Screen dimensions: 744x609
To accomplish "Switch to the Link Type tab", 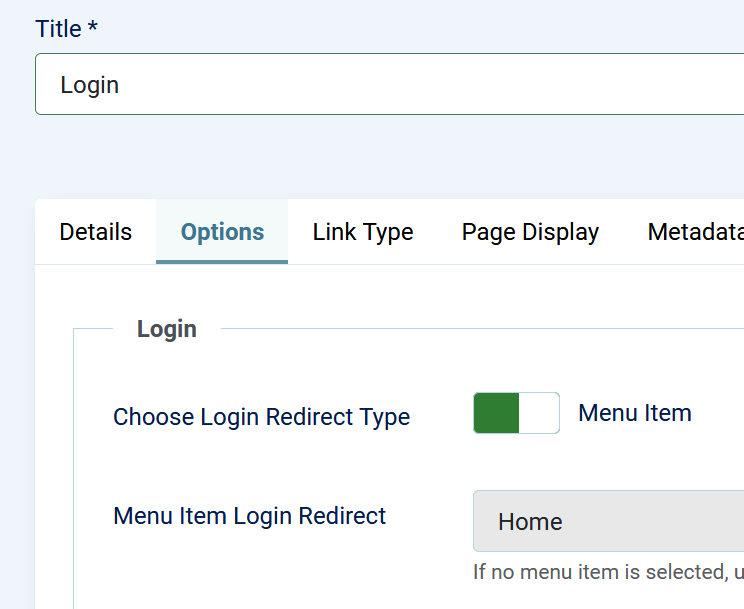I will coord(363,232).
